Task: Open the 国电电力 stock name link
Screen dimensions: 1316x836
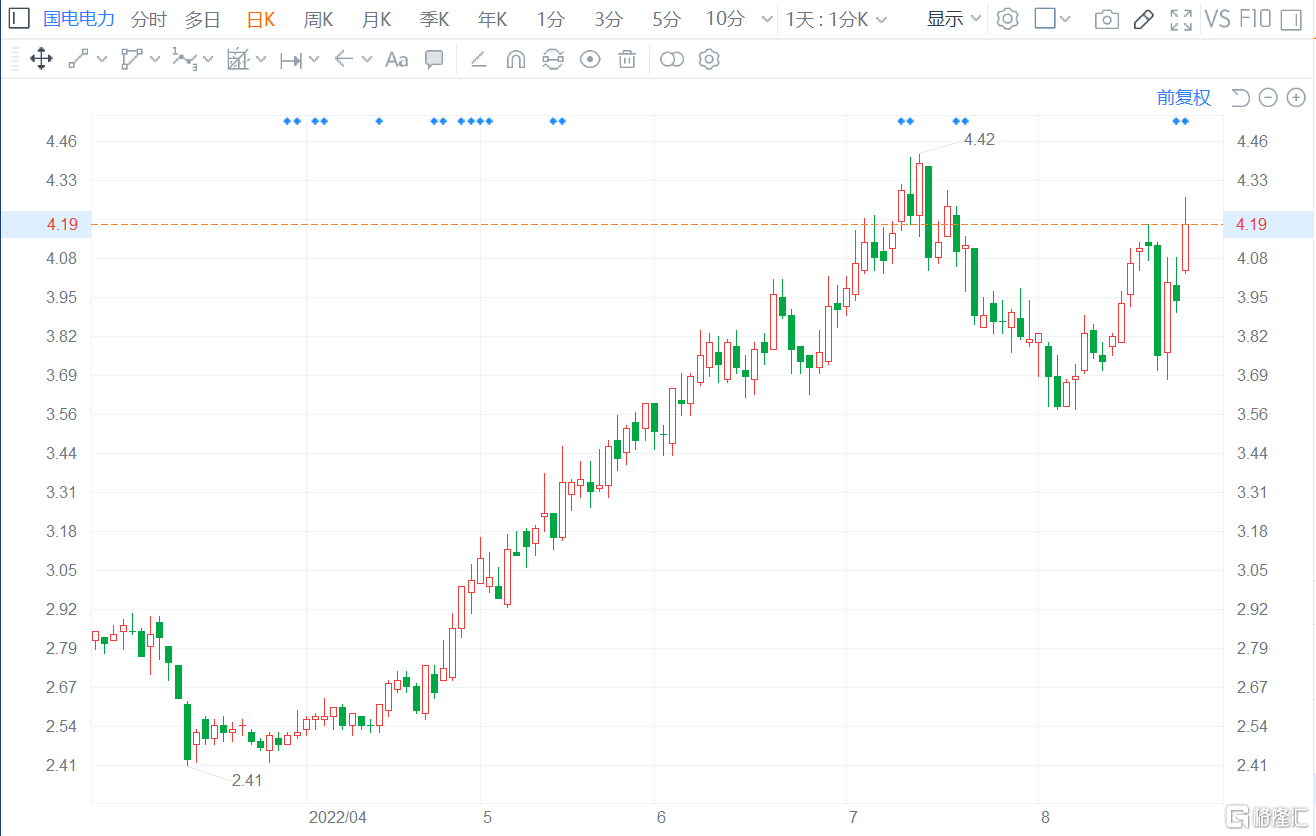Action: [x=79, y=19]
